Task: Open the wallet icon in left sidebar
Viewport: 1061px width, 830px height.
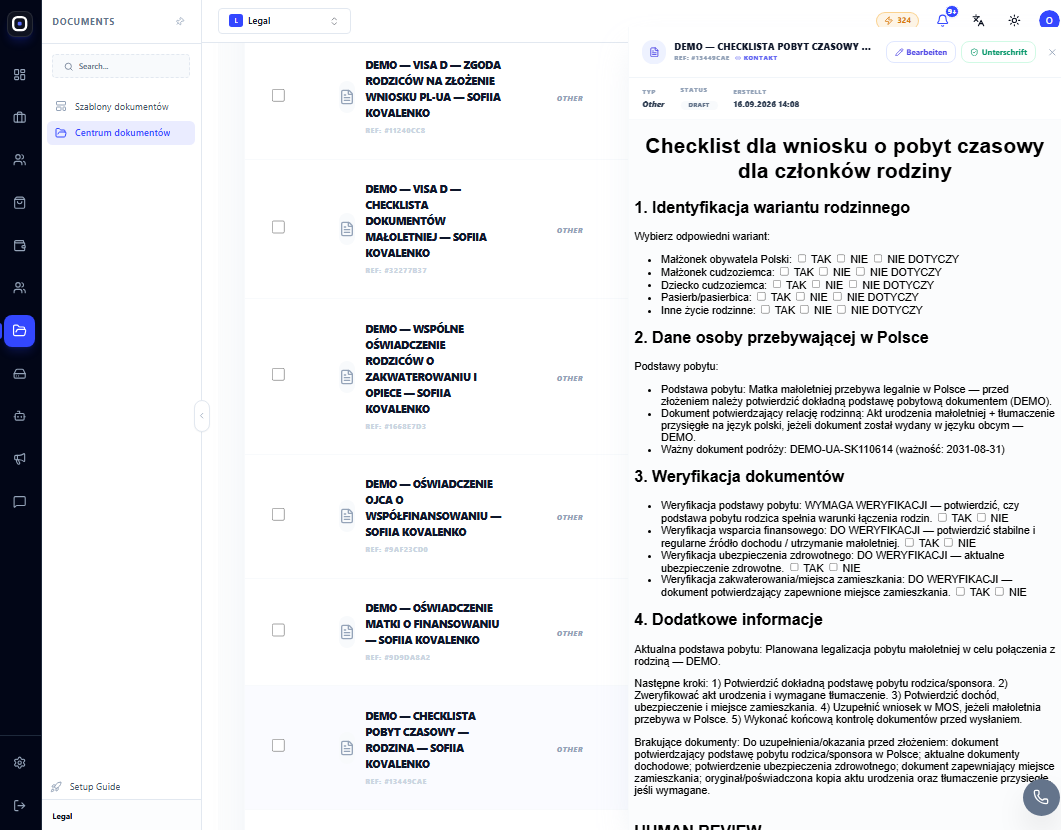Action: tap(20, 246)
